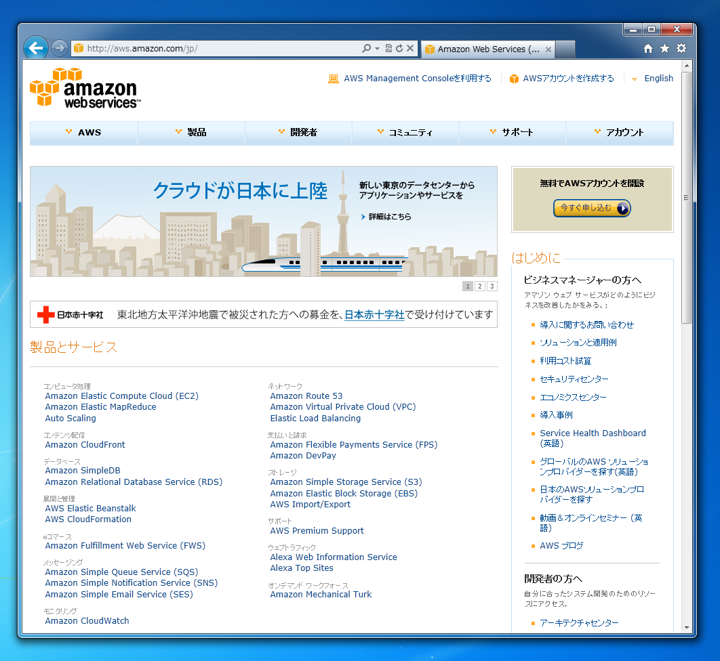Click the page scrollbar up arrow
Screen dimensions: 720x661
point(686,66)
